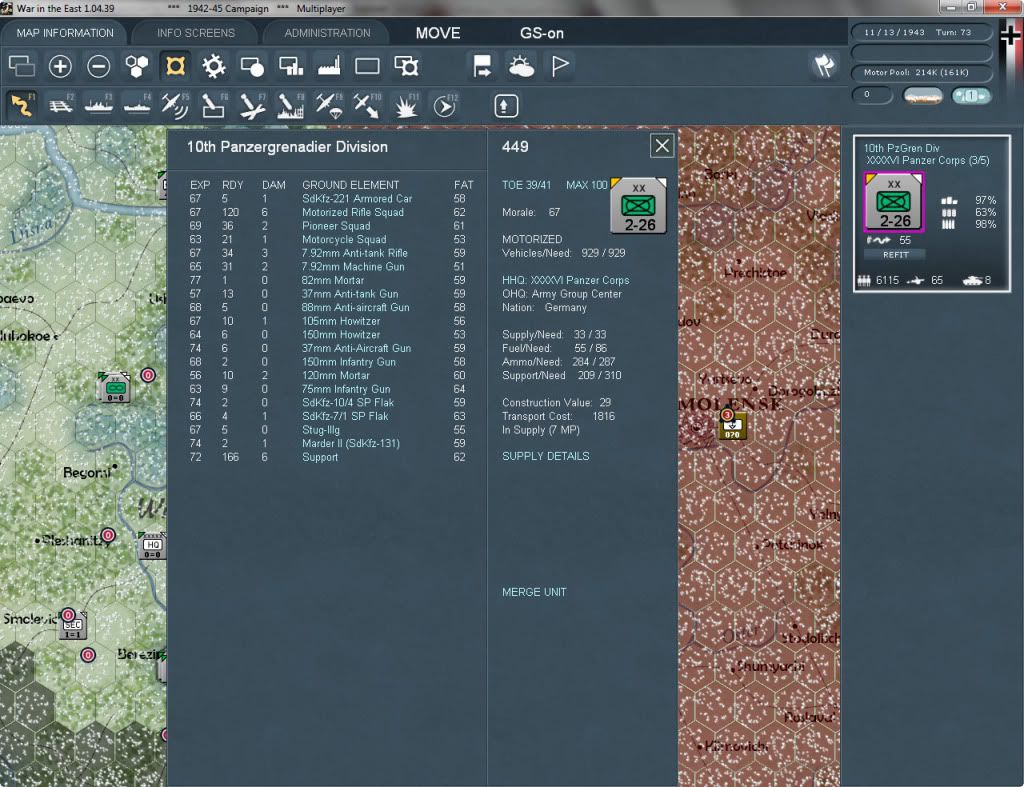The height and width of the screenshot is (787, 1024).
Task: Close the 10th Panzergrenadier Division detail window
Action: tap(662, 146)
